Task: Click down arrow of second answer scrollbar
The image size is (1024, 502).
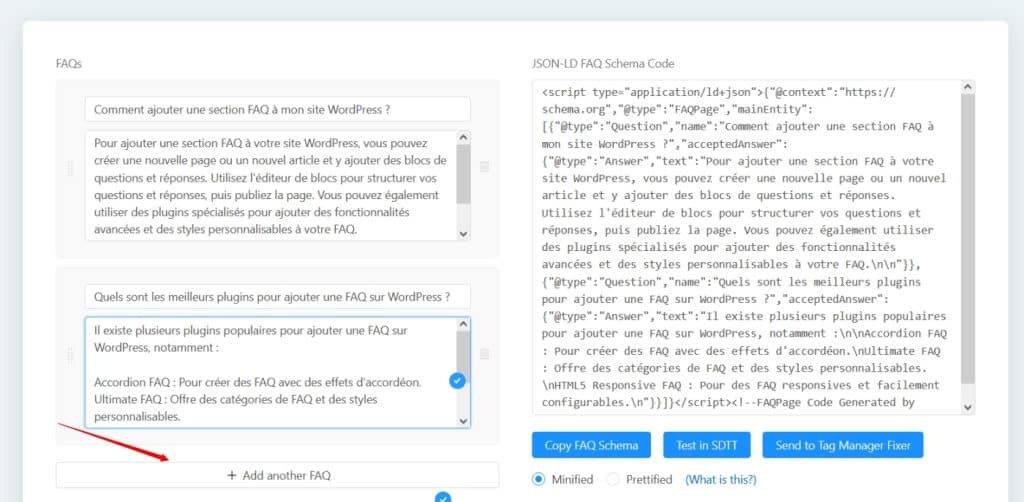Action: click(463, 421)
